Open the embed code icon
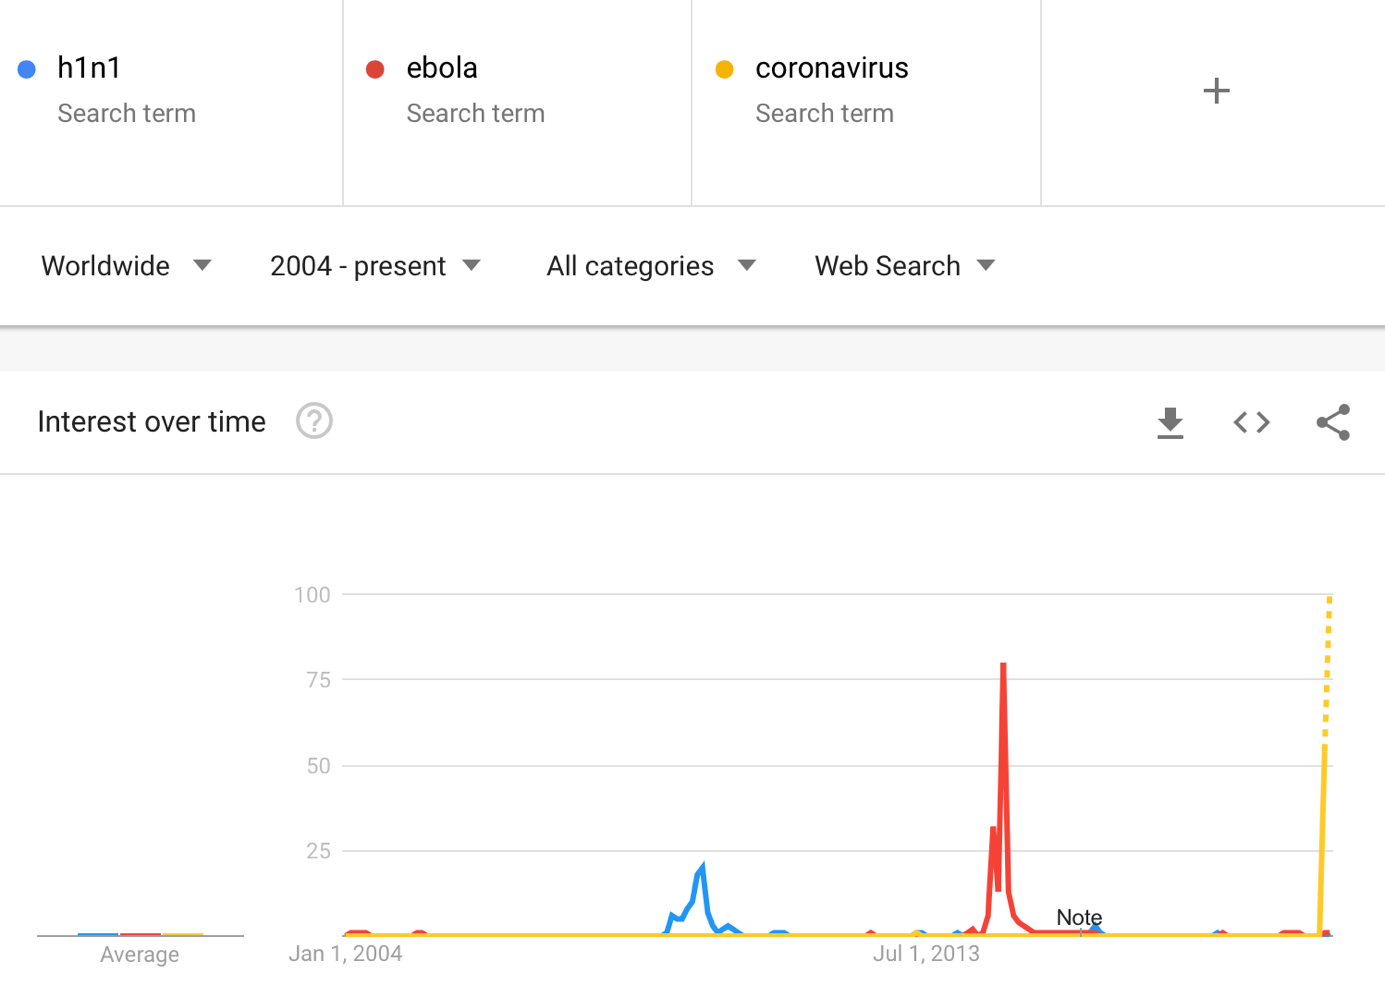This screenshot has width=1385, height=998. coord(1251,423)
